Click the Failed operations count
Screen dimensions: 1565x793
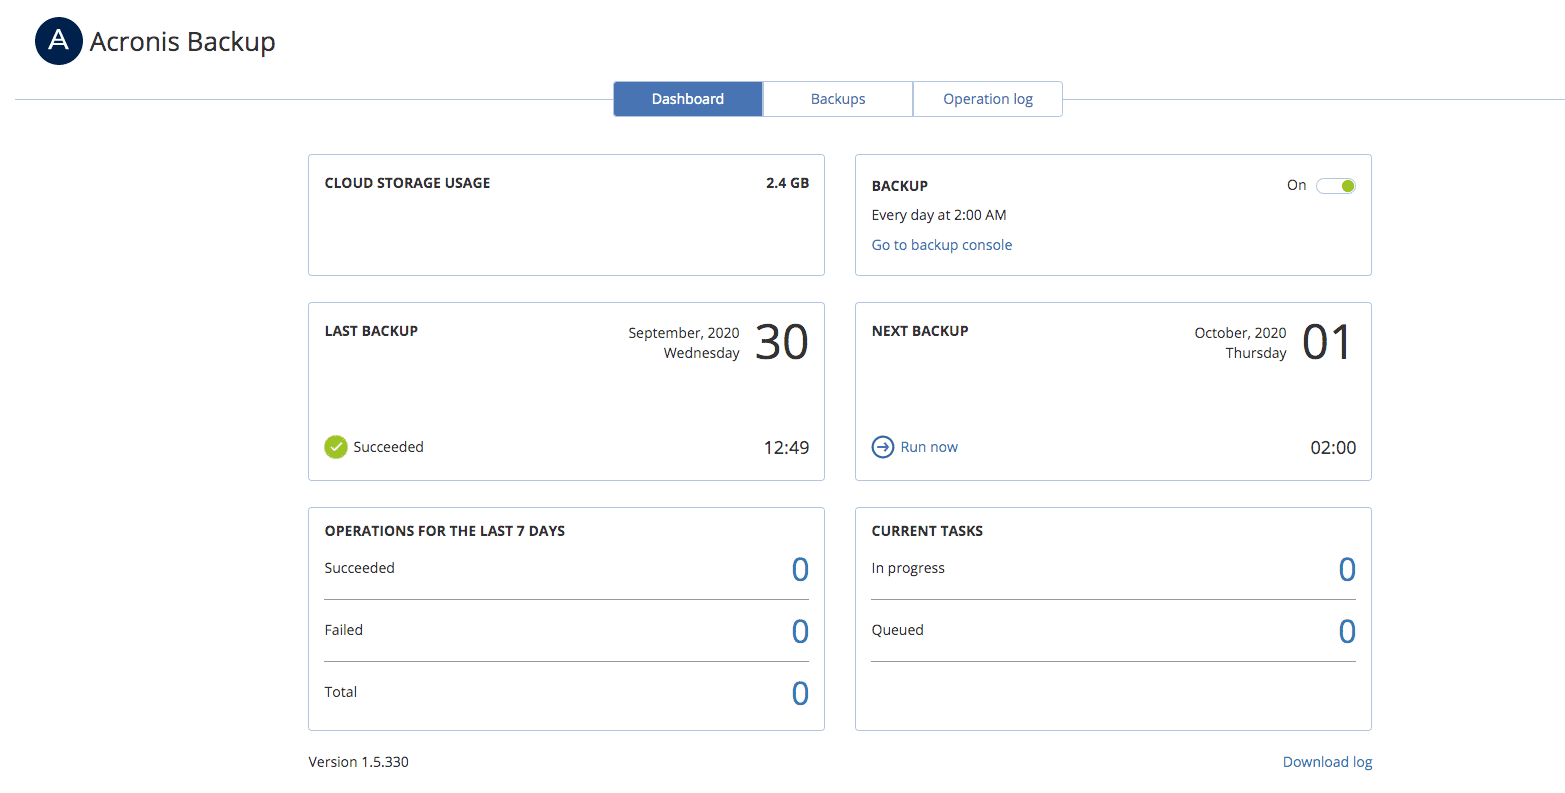pyautogui.click(x=800, y=632)
